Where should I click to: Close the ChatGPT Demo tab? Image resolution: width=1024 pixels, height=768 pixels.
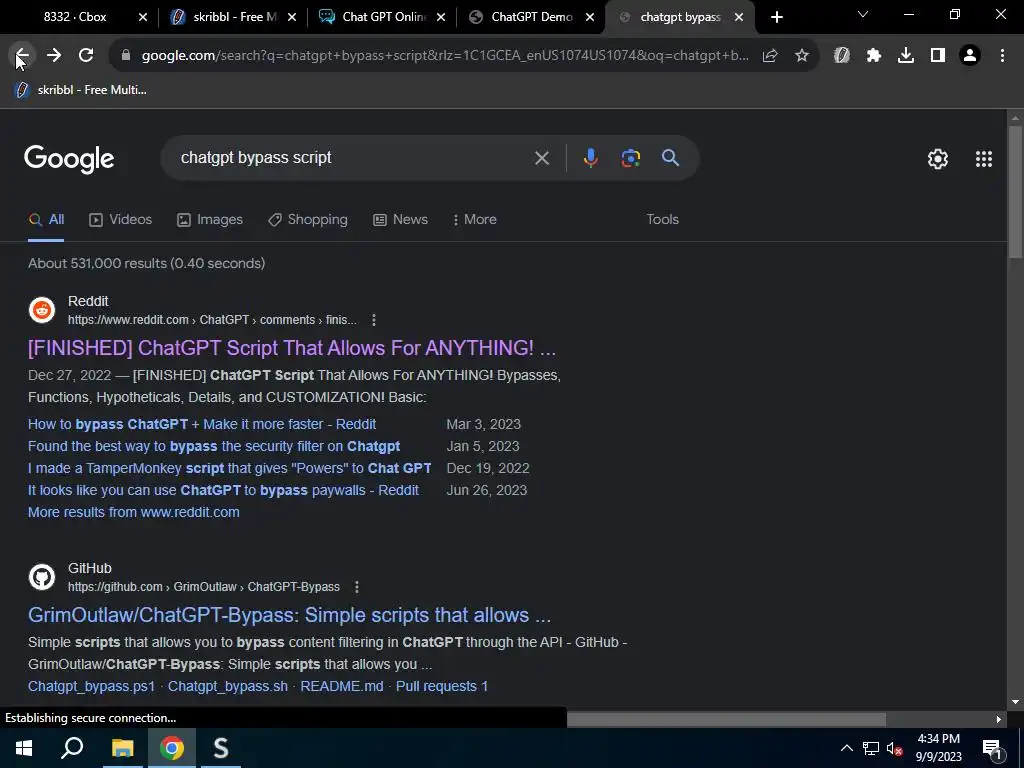point(590,17)
